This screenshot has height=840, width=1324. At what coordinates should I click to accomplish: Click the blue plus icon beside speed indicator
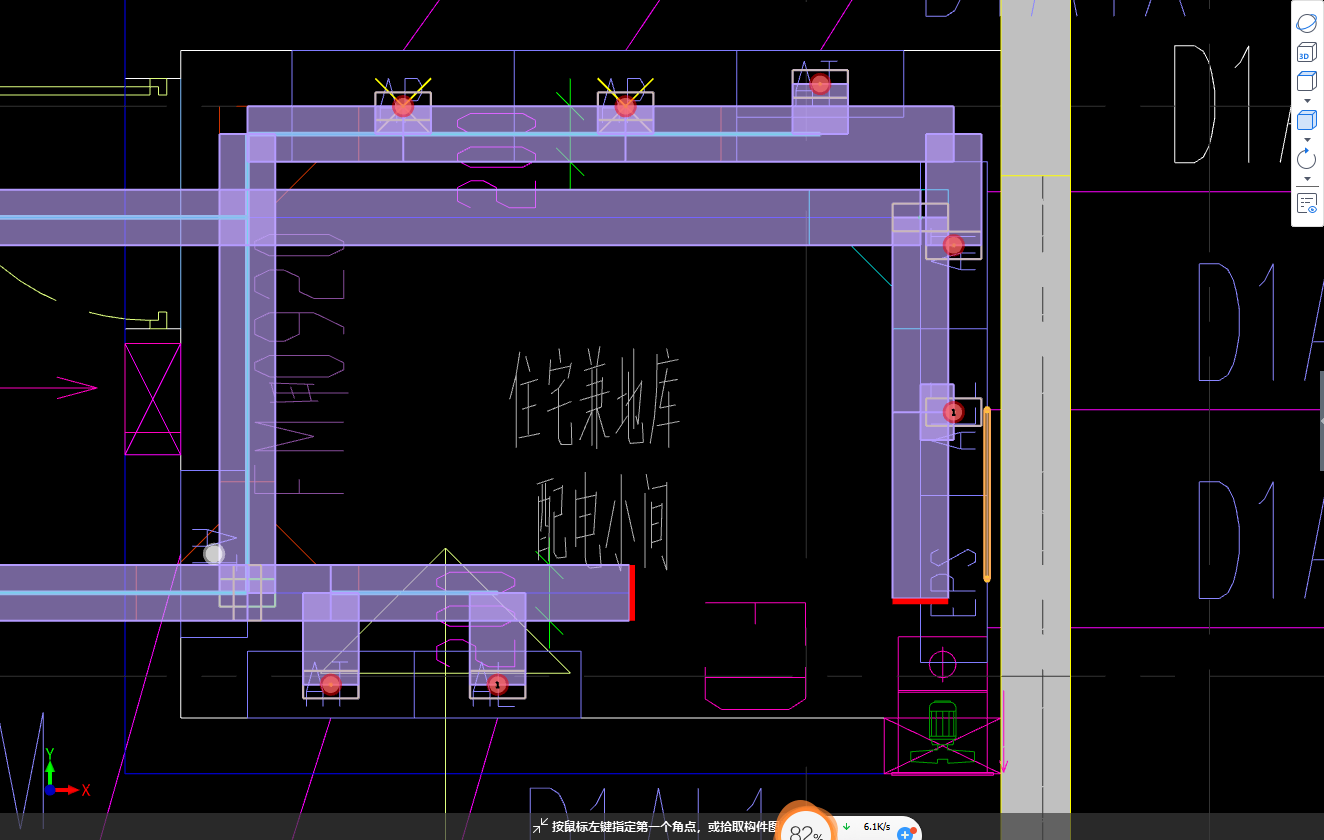tap(907, 832)
